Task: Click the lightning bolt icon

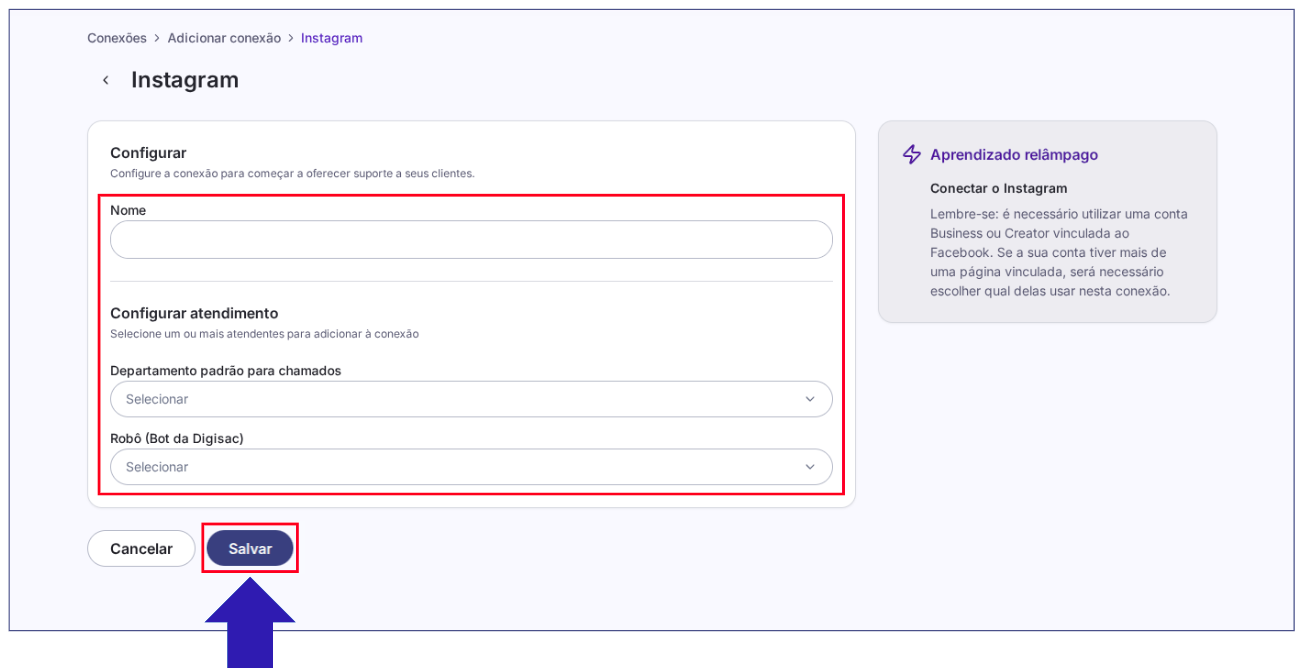Action: pyautogui.click(x=911, y=154)
